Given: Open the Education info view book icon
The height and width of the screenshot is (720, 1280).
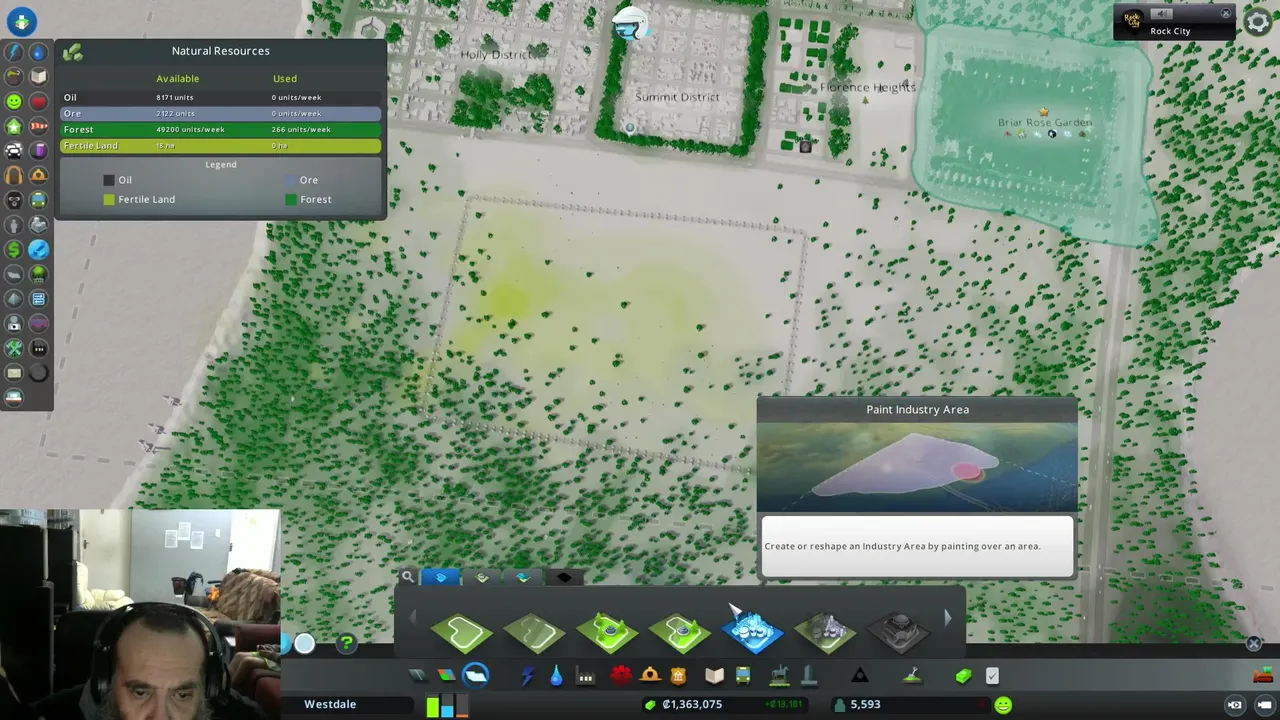Looking at the screenshot, I should click(x=38, y=77).
